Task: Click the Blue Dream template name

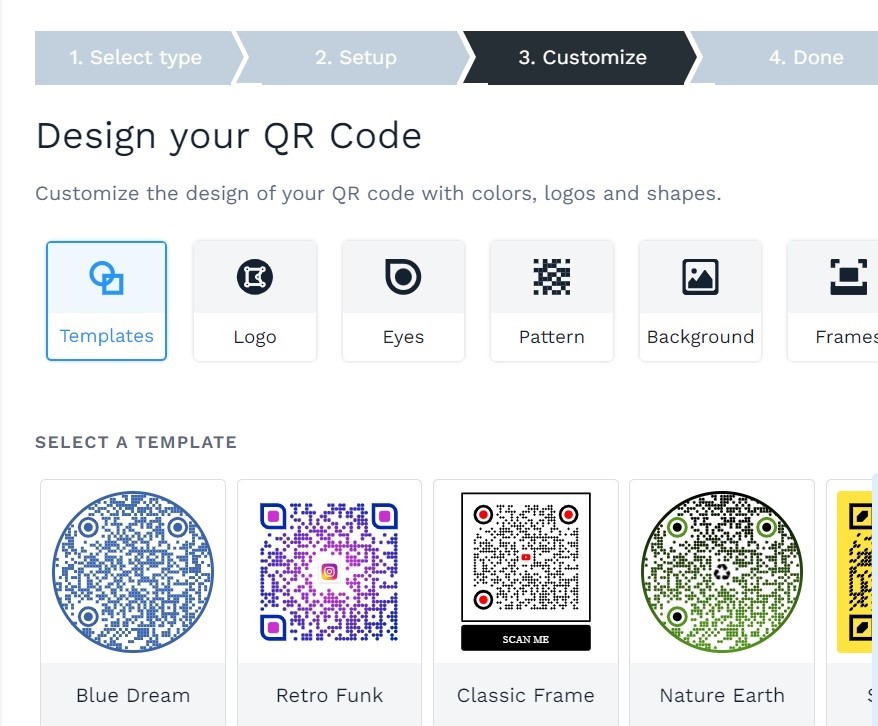Action: coord(132,695)
